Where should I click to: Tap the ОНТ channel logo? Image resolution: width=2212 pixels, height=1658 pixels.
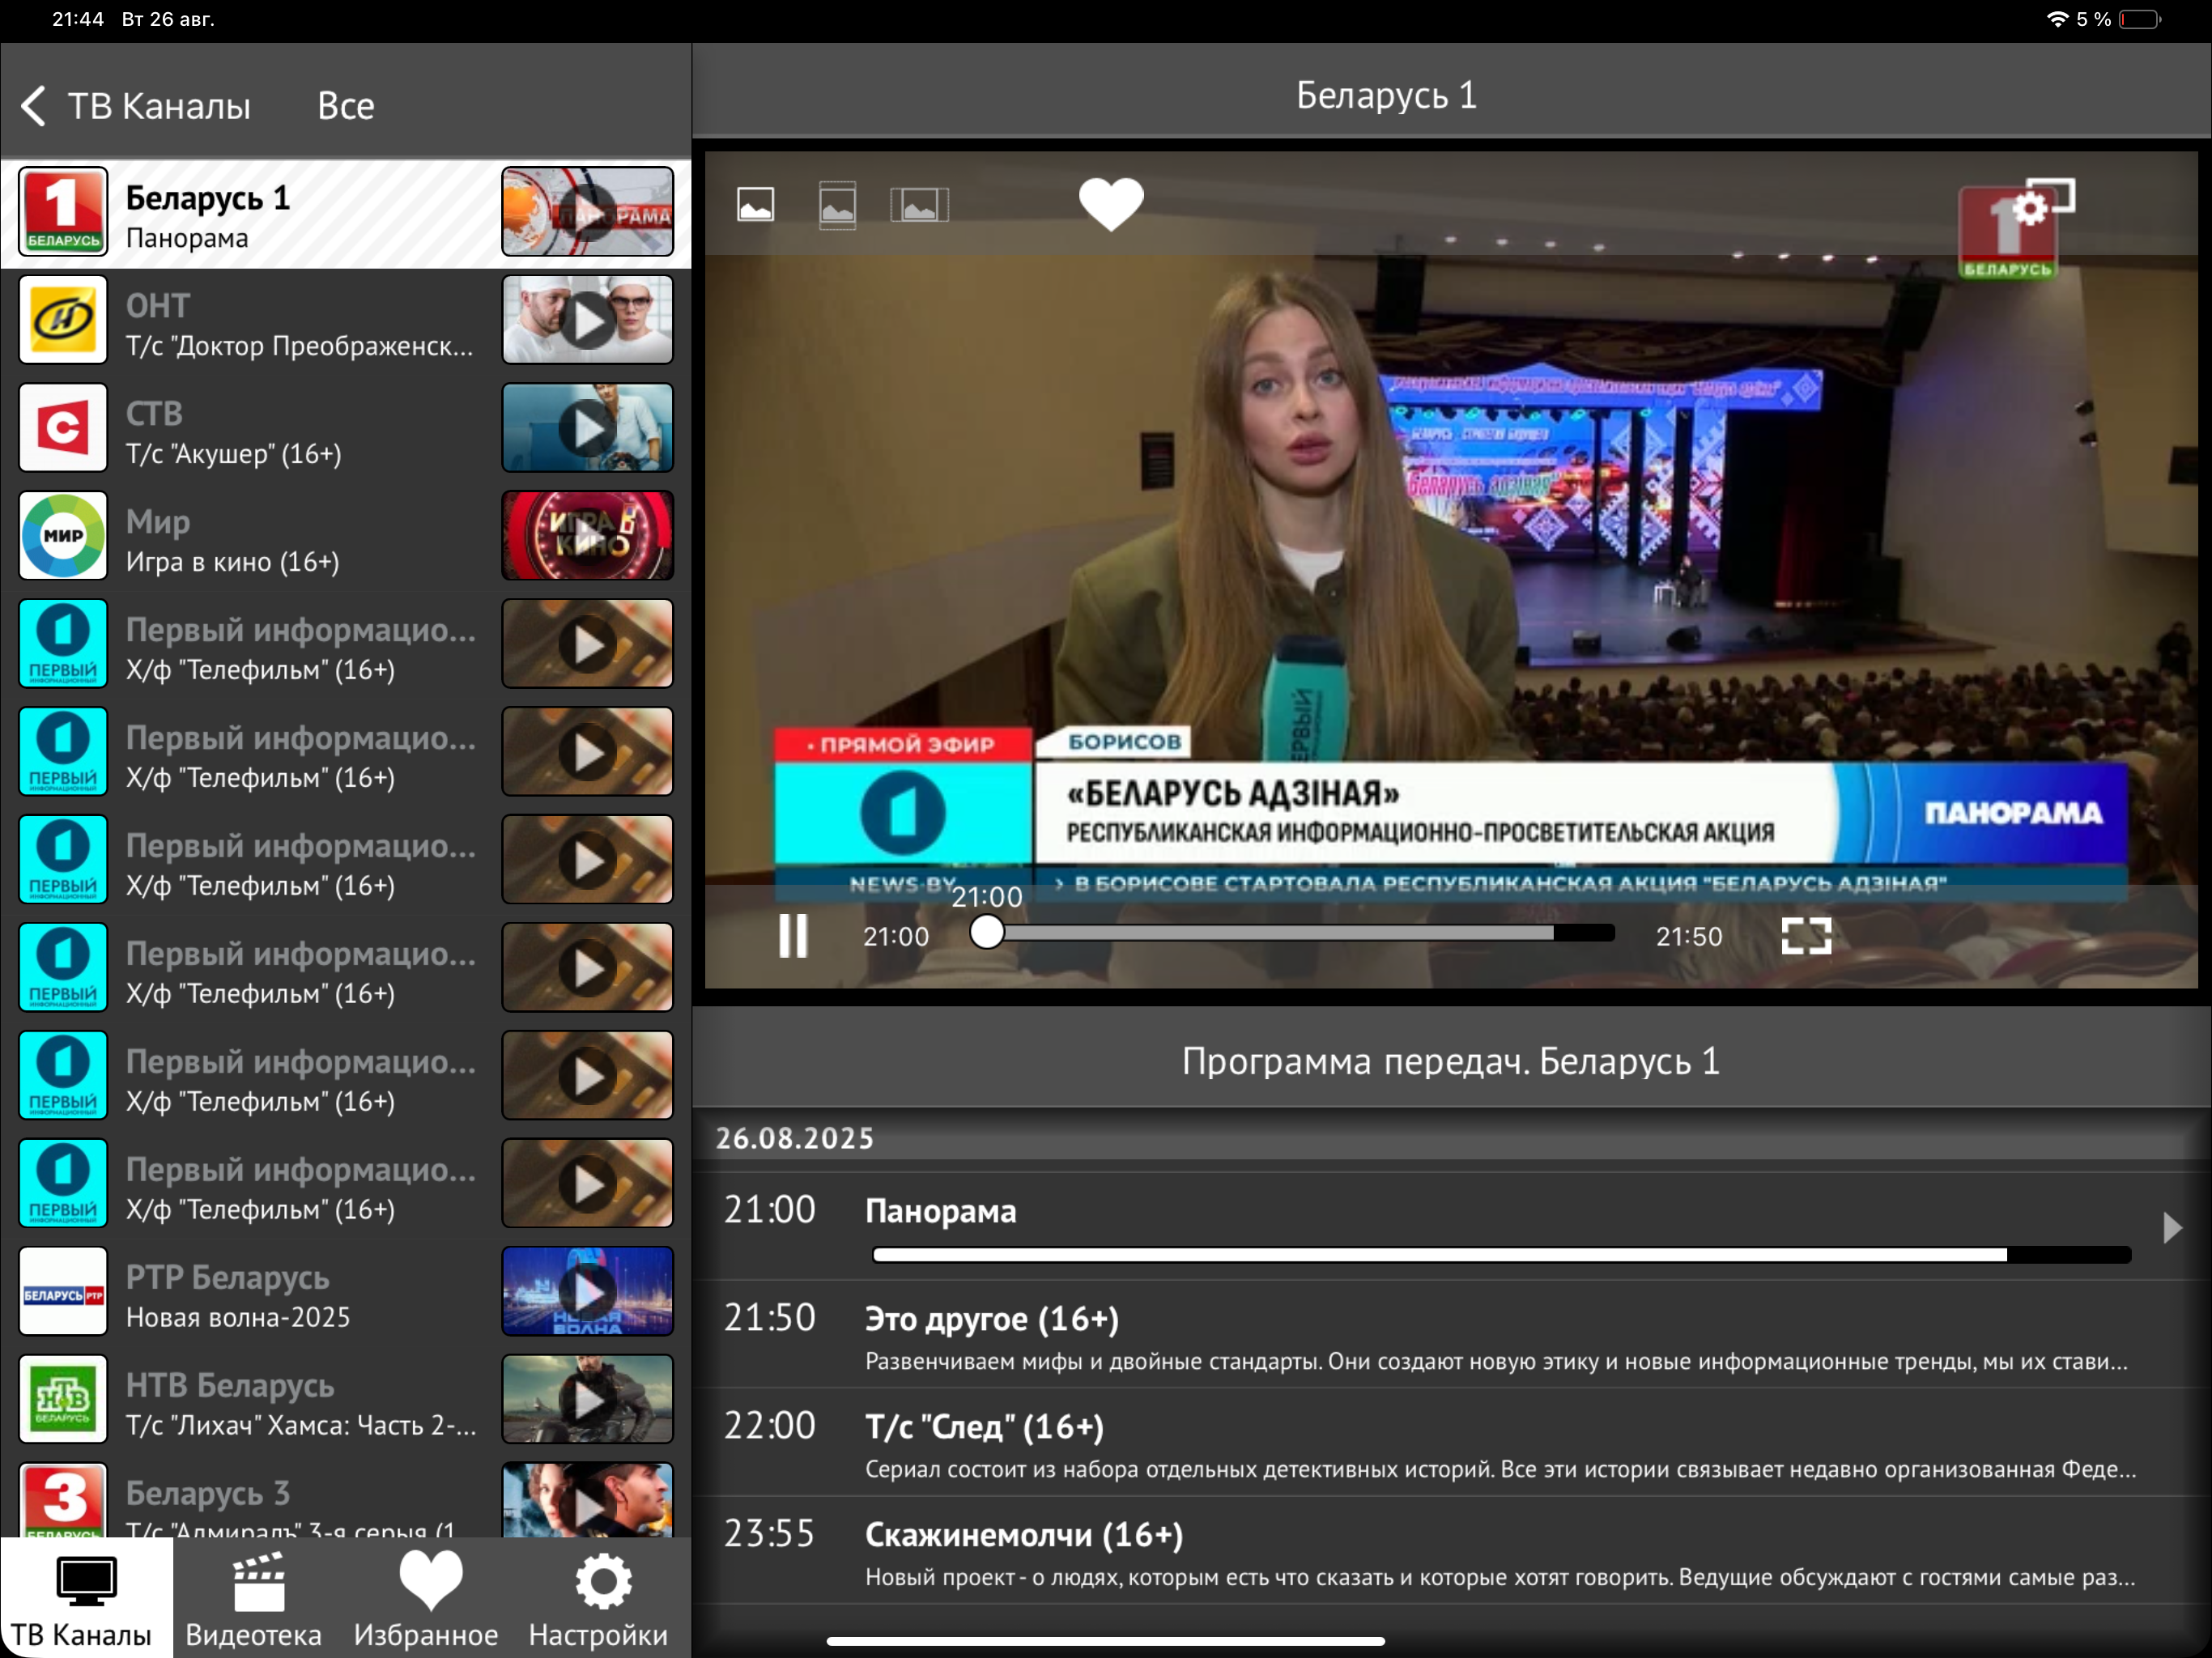pyautogui.click(x=63, y=320)
